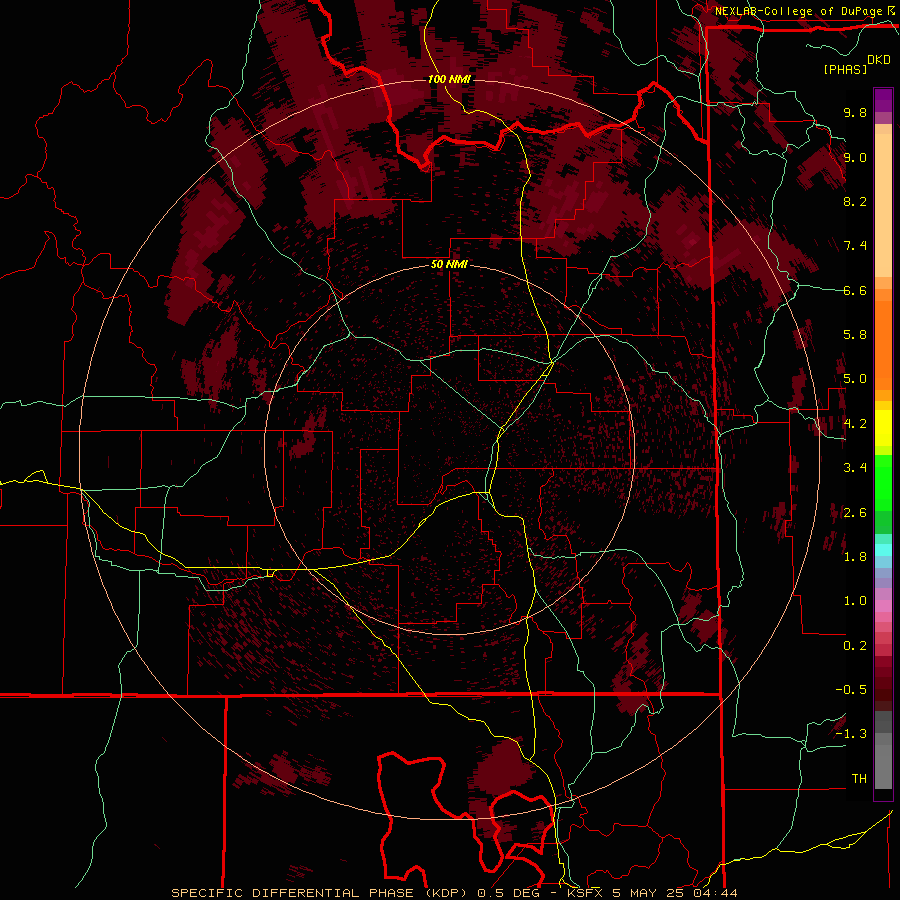Click the [PHAS] unit label
This screenshot has height=900, width=900.
tap(845, 70)
